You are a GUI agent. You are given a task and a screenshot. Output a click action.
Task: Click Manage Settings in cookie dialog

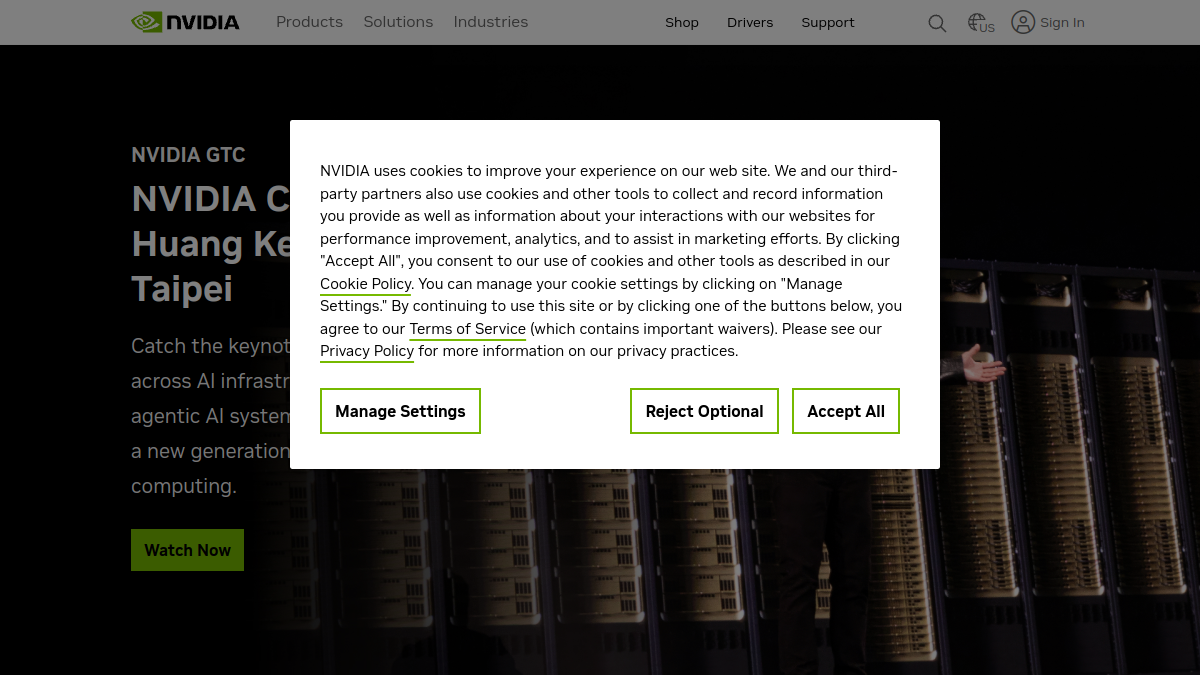pyautogui.click(x=400, y=411)
